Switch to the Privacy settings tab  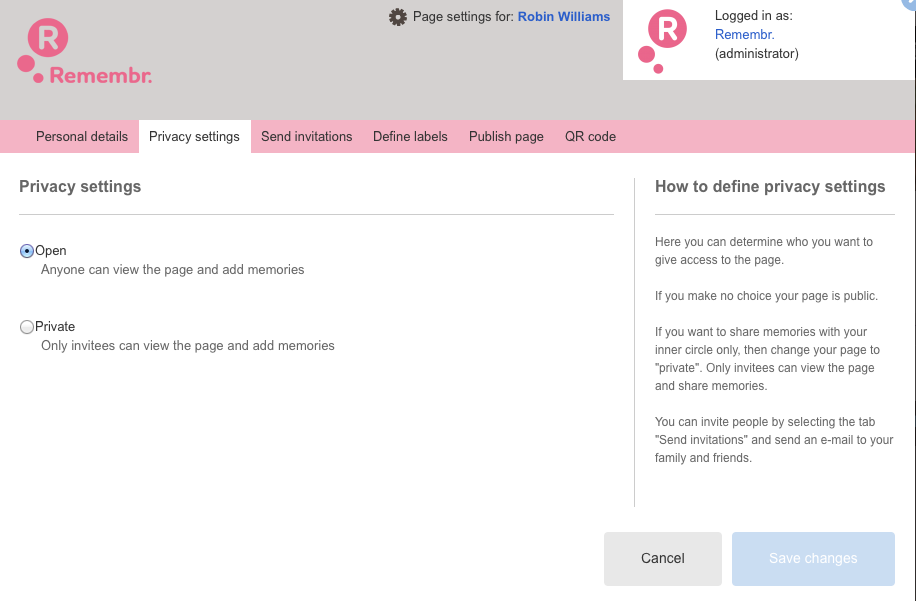[x=194, y=136]
